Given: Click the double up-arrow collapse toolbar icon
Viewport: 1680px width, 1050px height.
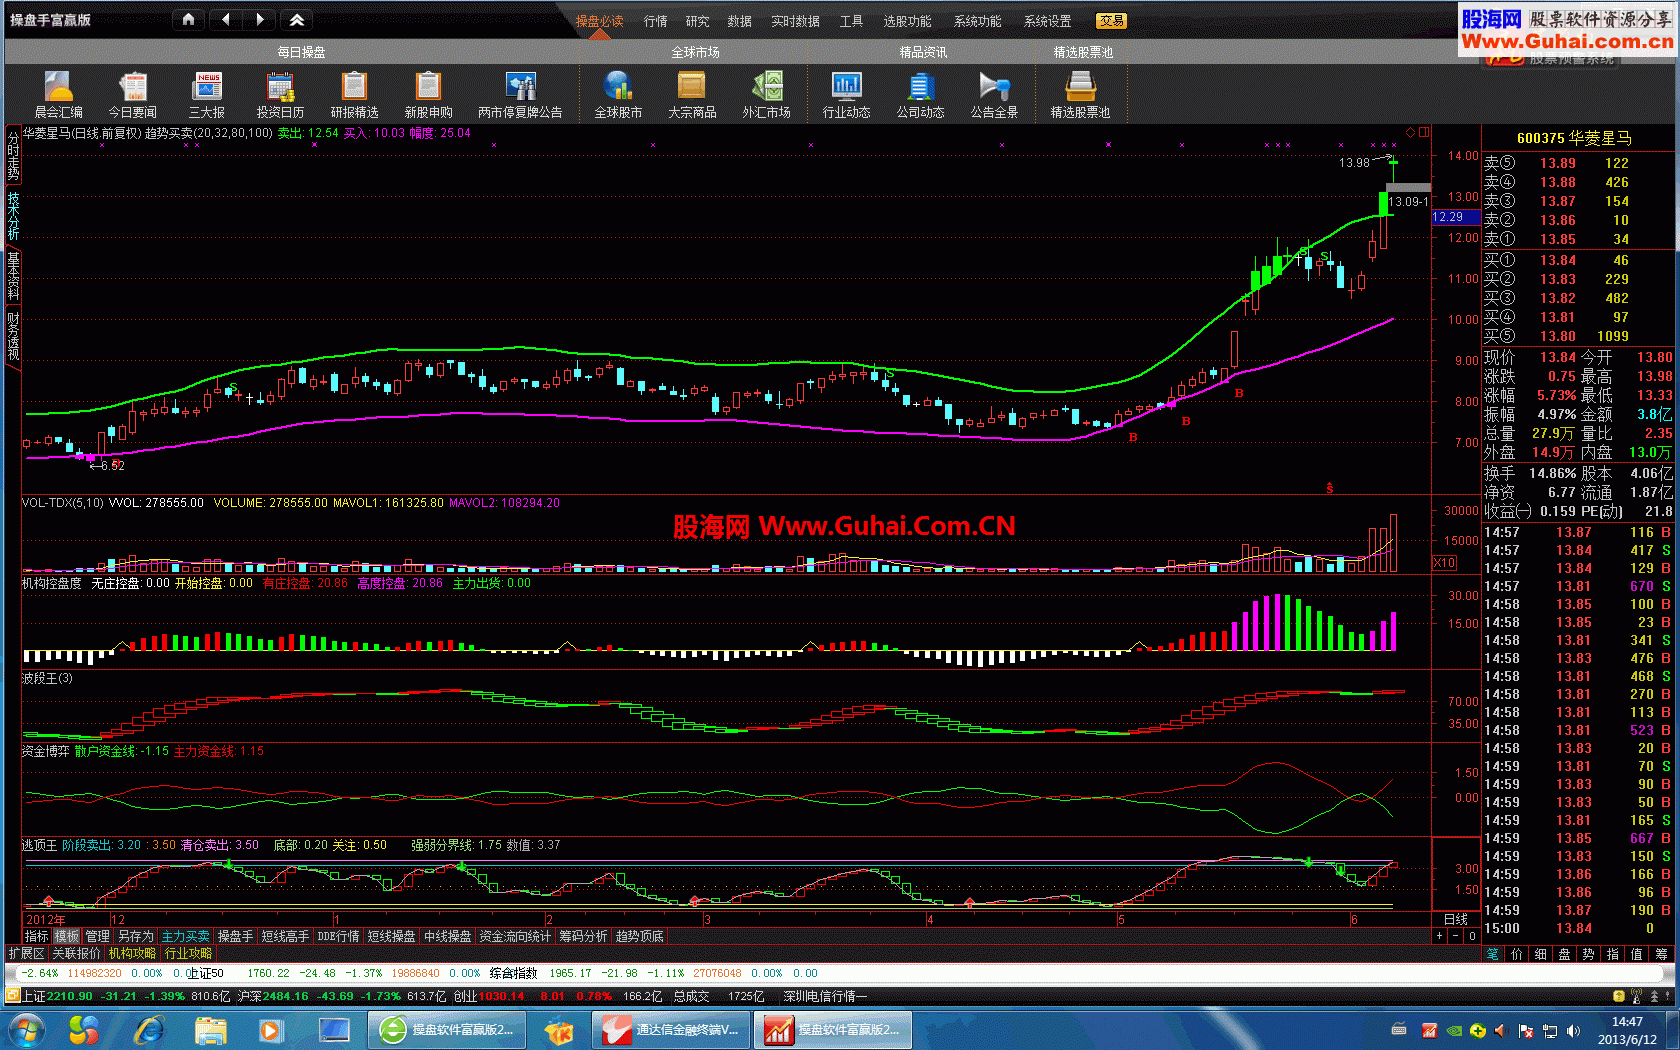Looking at the screenshot, I should pyautogui.click(x=296, y=19).
